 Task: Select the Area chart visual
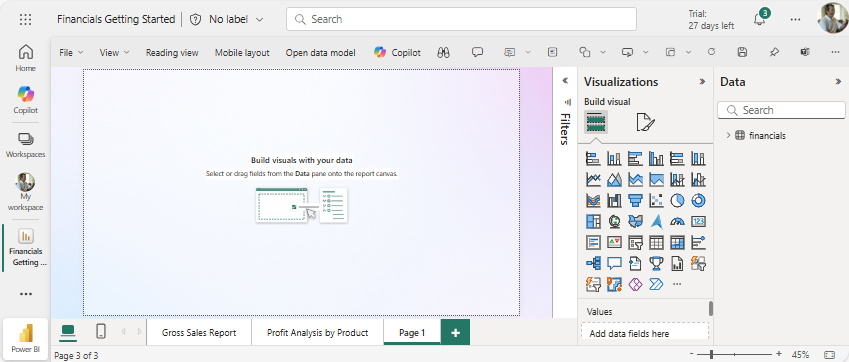614,180
